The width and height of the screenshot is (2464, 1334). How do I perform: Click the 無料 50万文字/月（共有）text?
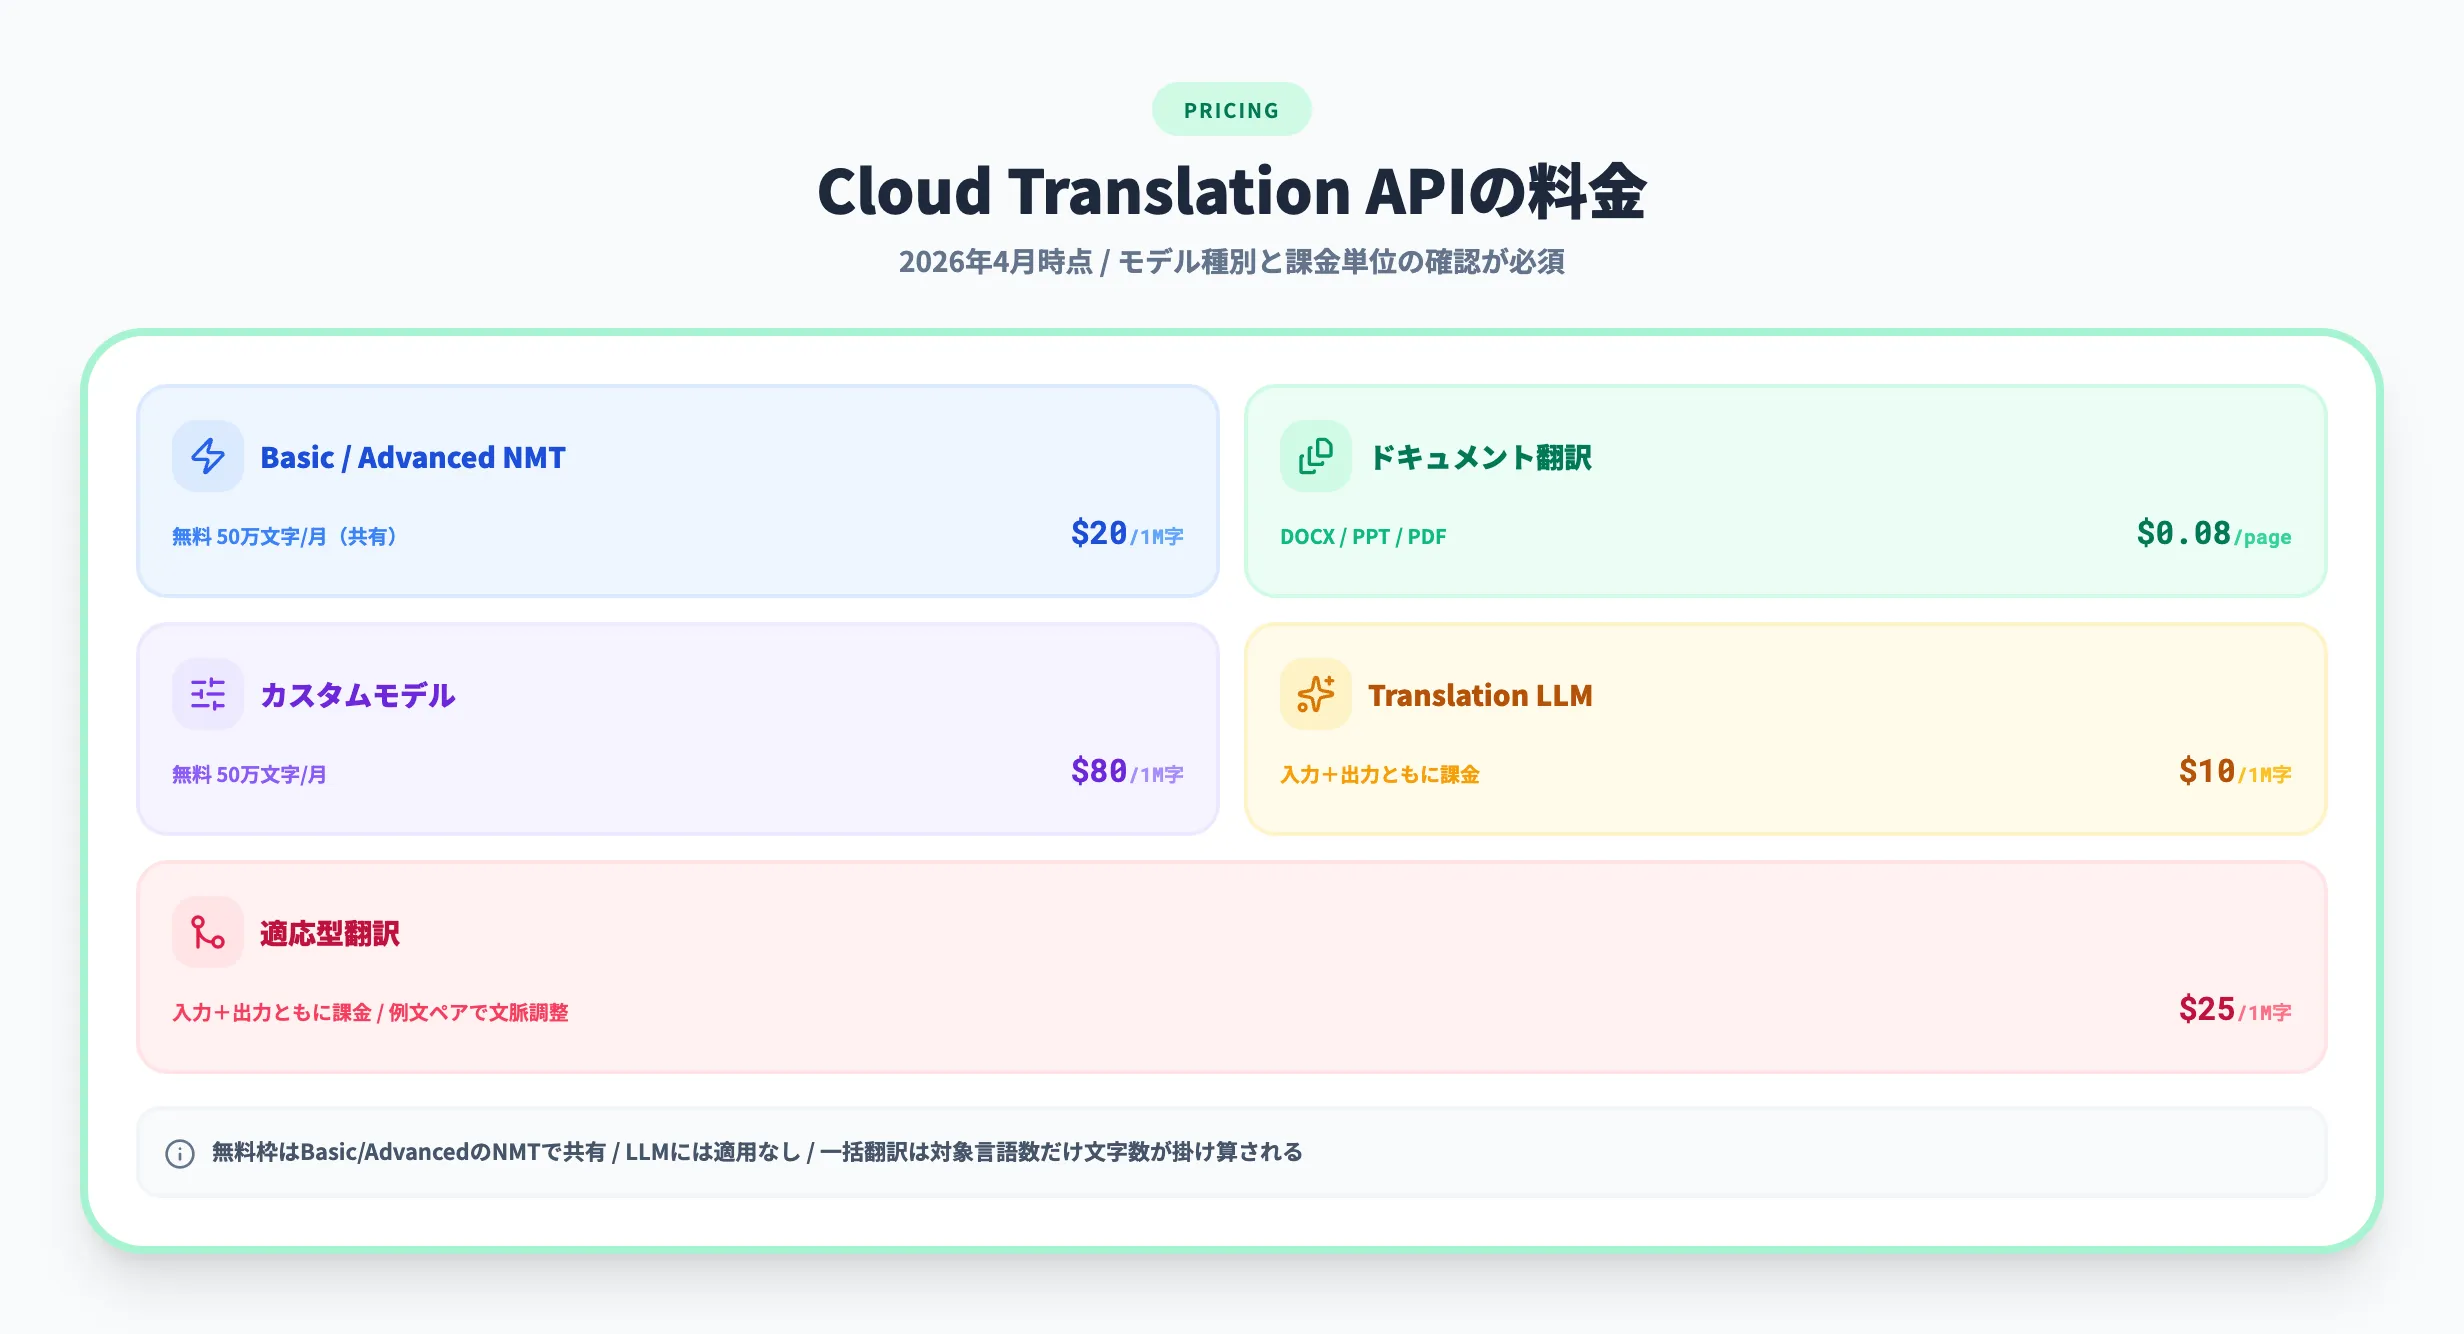285,536
